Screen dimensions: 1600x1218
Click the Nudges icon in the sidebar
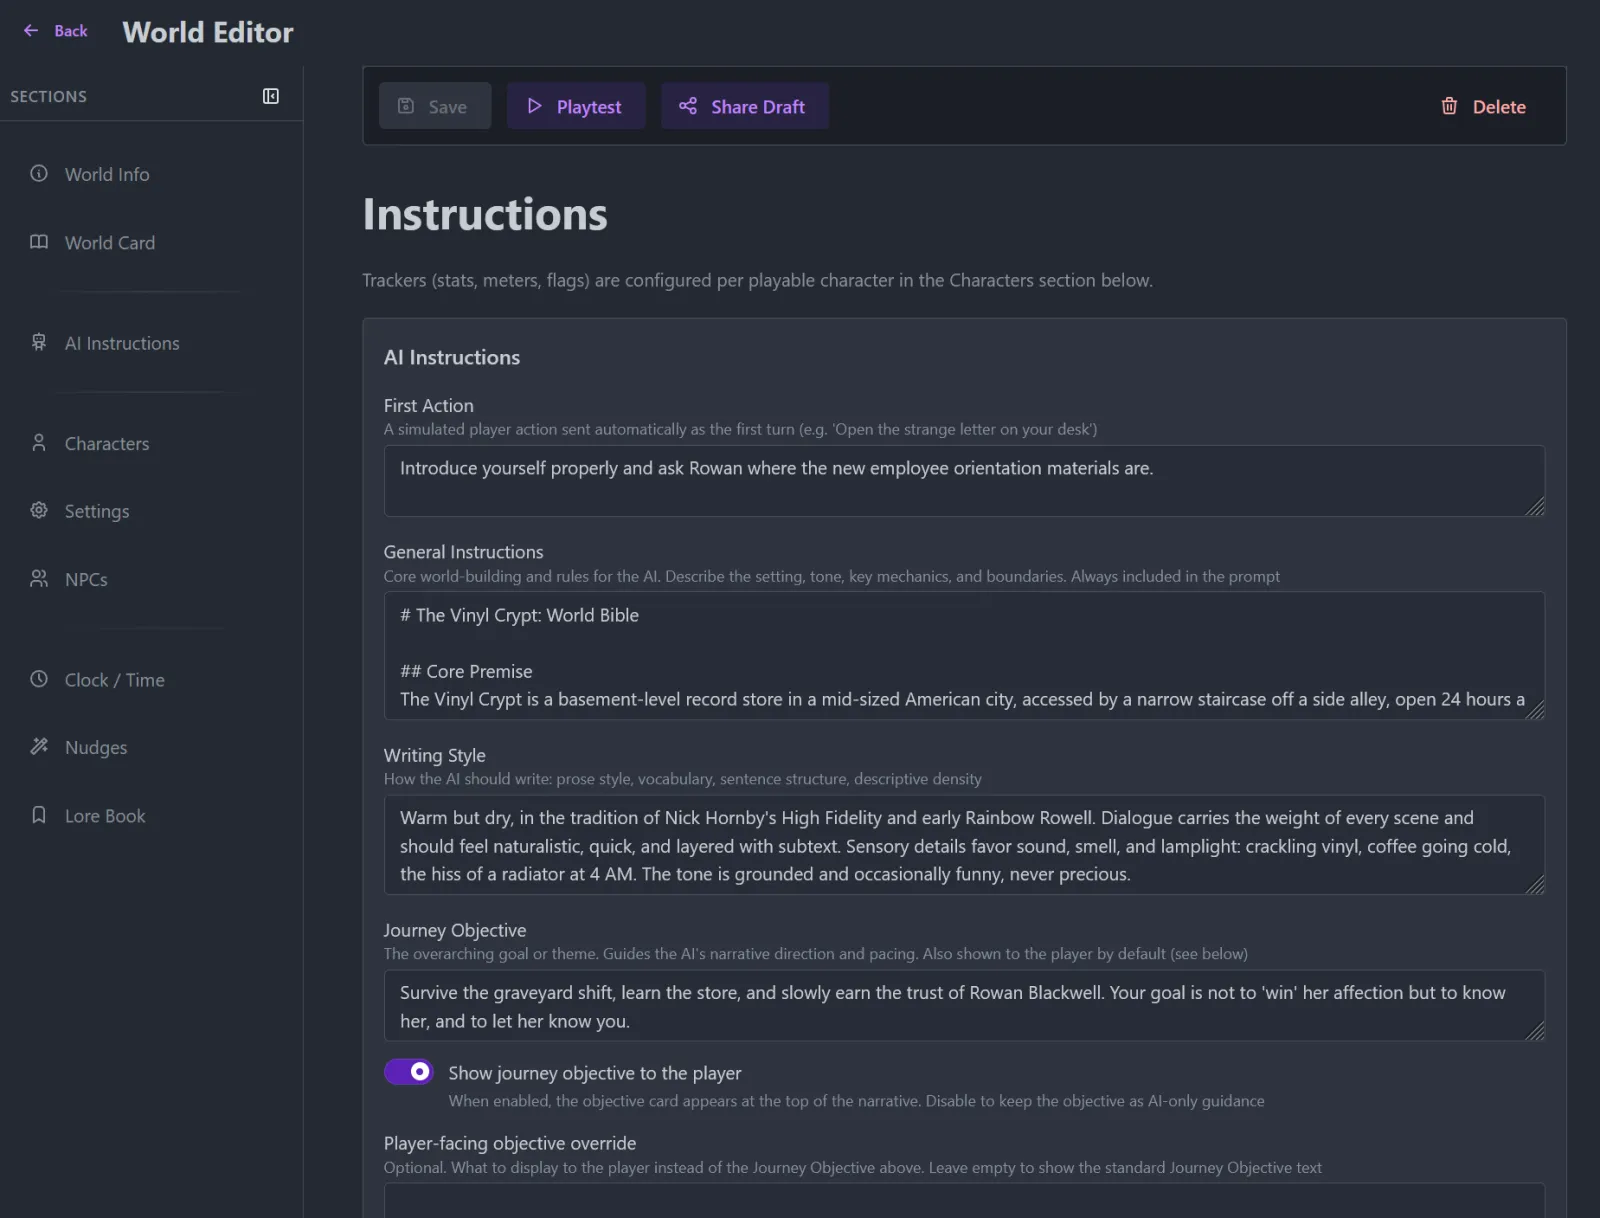point(38,747)
